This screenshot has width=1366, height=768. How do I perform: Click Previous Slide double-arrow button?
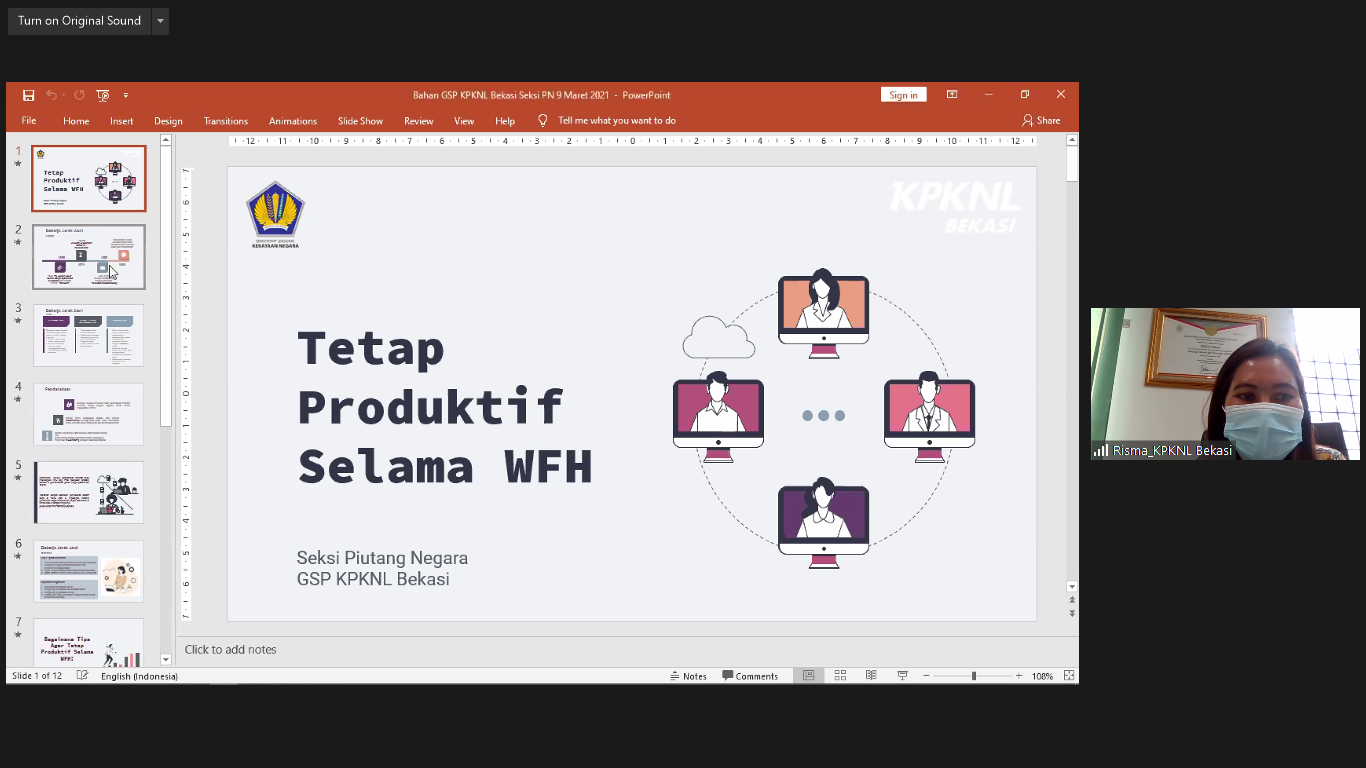coord(1072,600)
